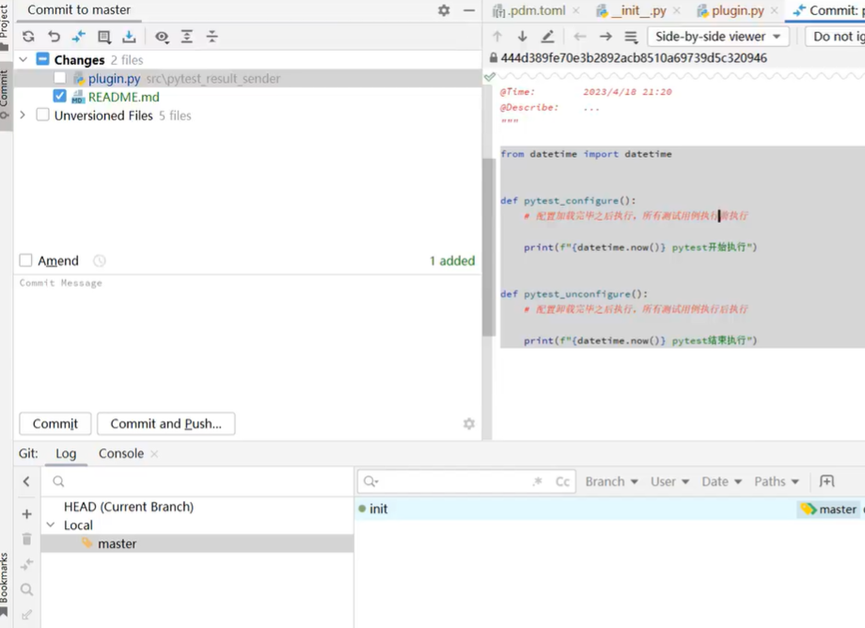The width and height of the screenshot is (865, 628).
Task: Click the Refresh changes icon
Action: tap(28, 37)
